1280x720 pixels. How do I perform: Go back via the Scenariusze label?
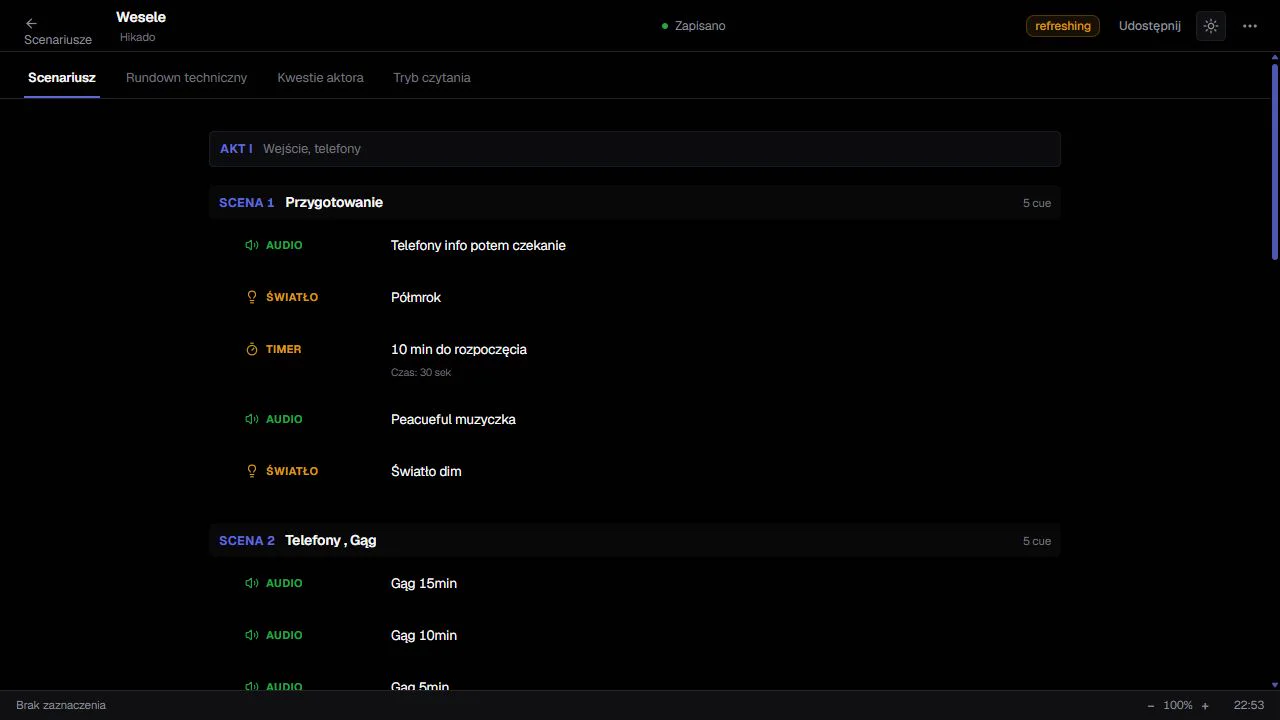pyautogui.click(x=58, y=40)
